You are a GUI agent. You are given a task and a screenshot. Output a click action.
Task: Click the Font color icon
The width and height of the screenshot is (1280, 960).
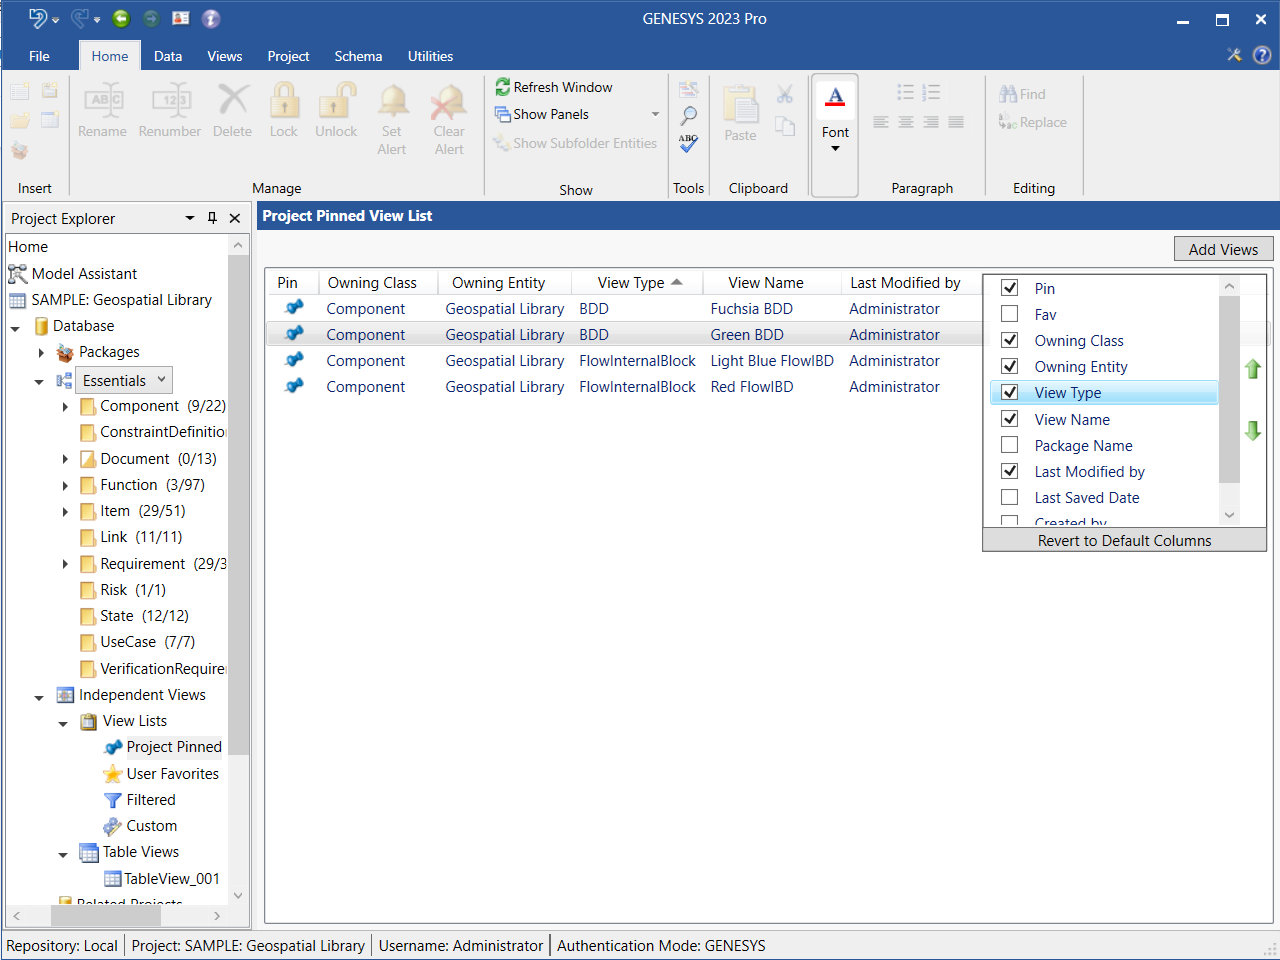[x=835, y=97]
